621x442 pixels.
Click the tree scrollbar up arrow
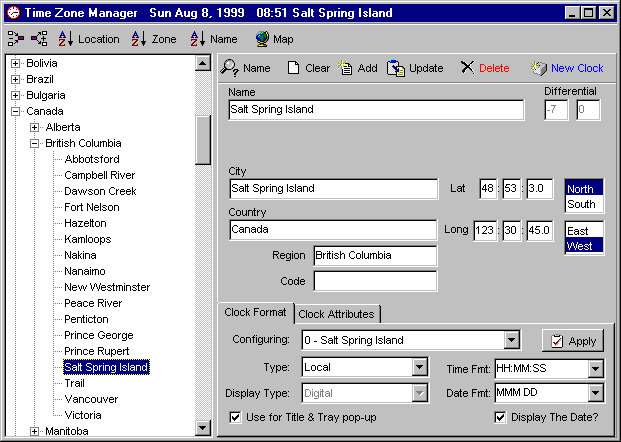[x=203, y=63]
